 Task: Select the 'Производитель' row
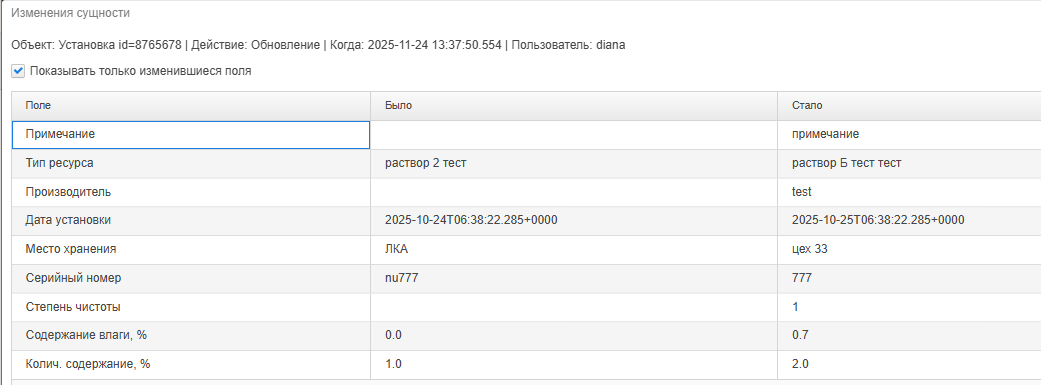526,192
